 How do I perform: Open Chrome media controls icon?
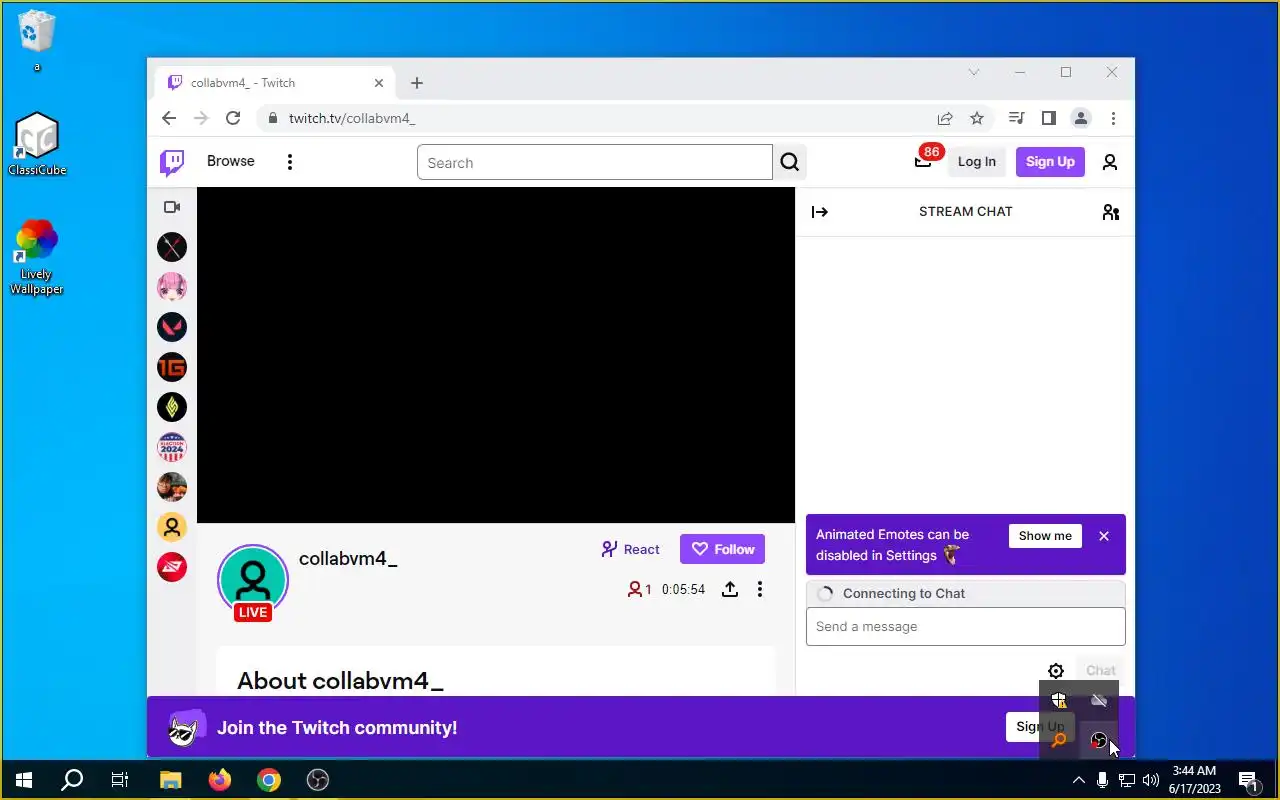(1017, 118)
